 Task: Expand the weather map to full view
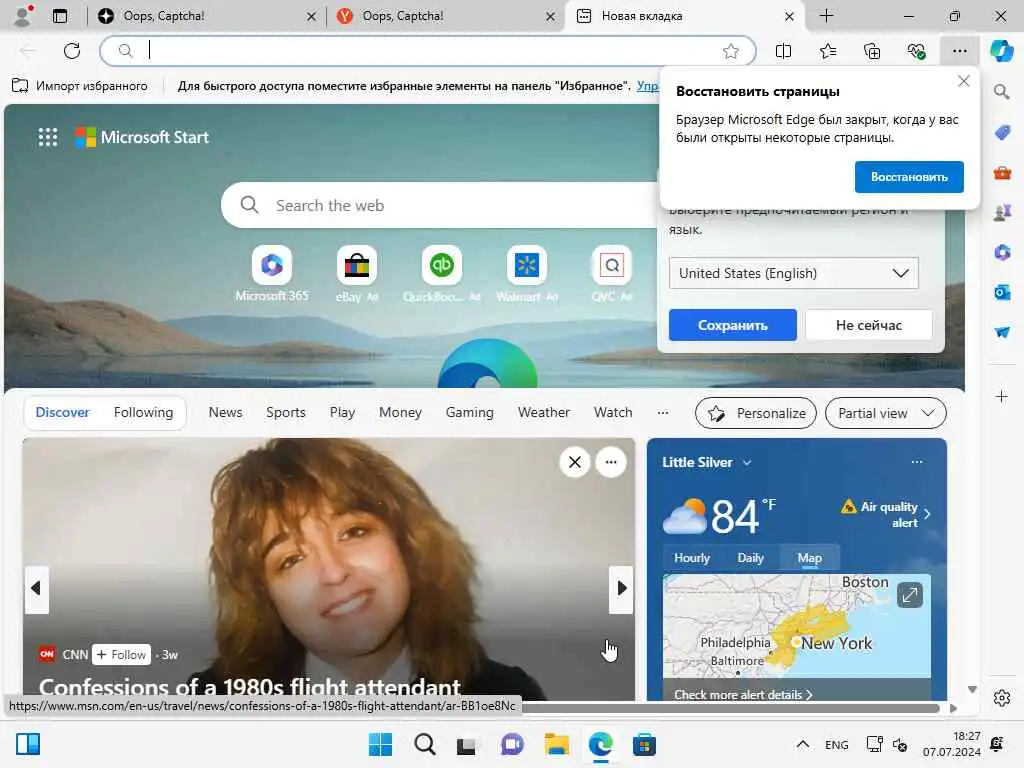coord(909,595)
